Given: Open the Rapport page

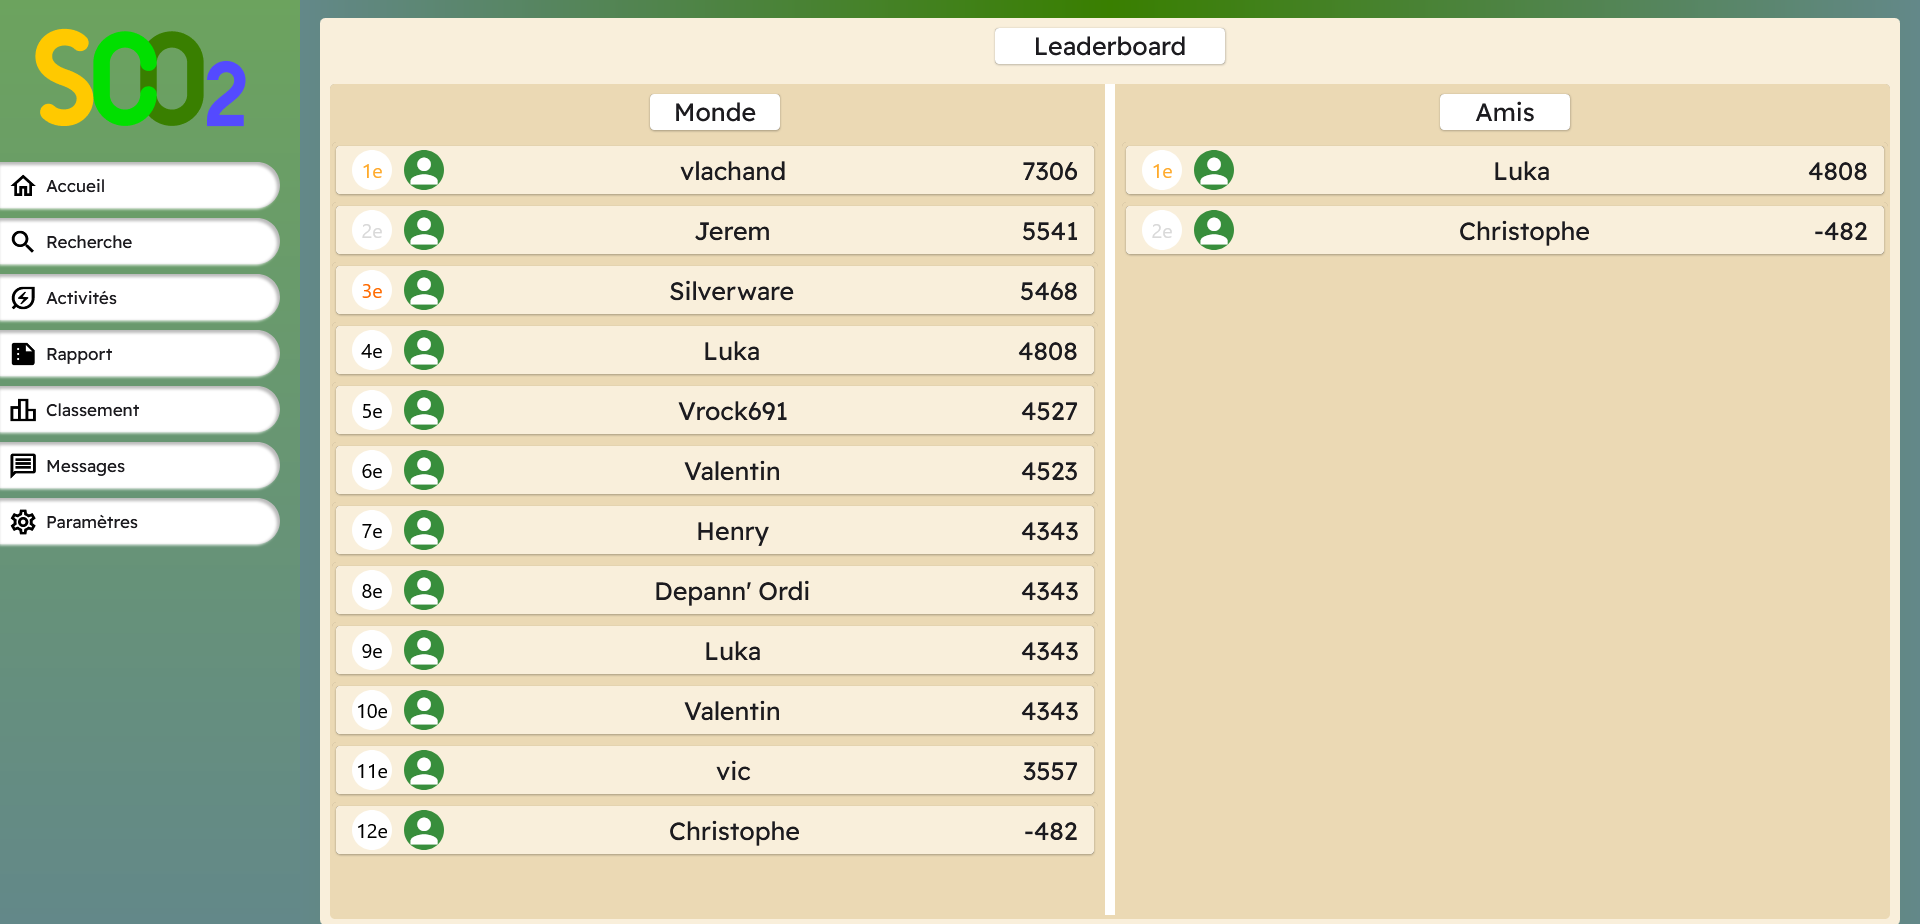Looking at the screenshot, I should coord(139,354).
